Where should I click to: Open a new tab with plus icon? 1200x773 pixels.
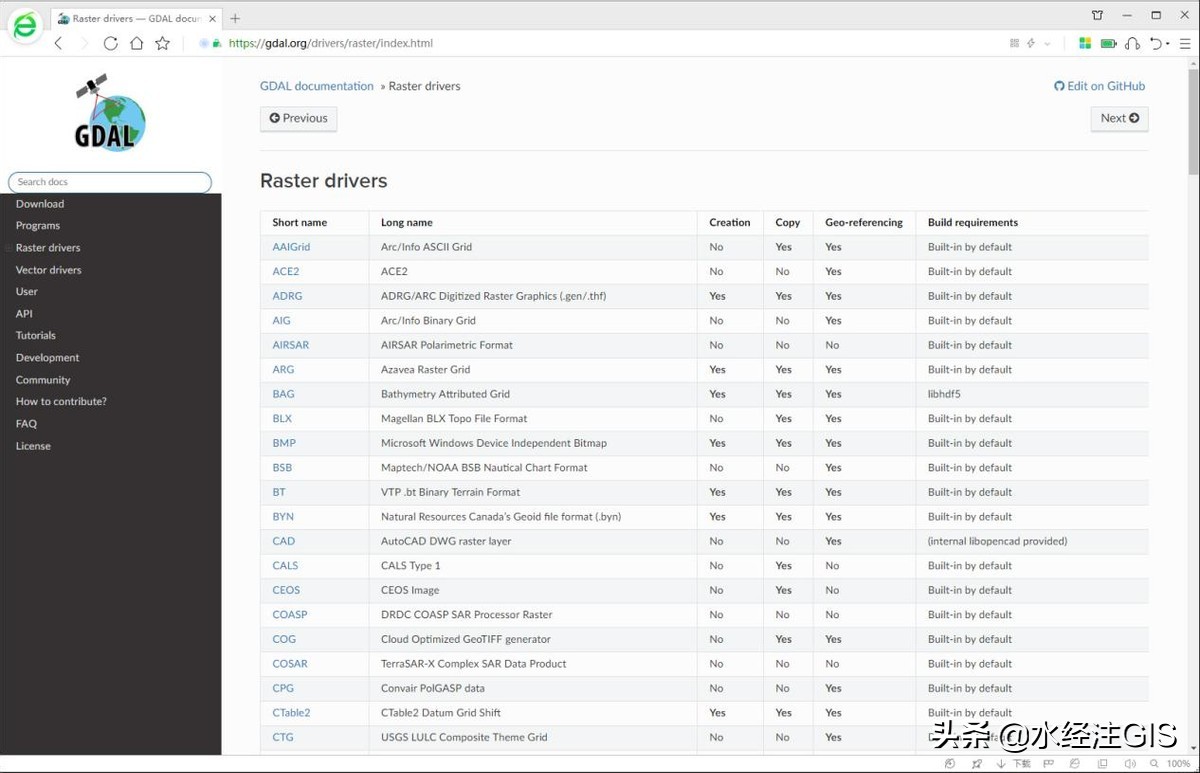235,18
